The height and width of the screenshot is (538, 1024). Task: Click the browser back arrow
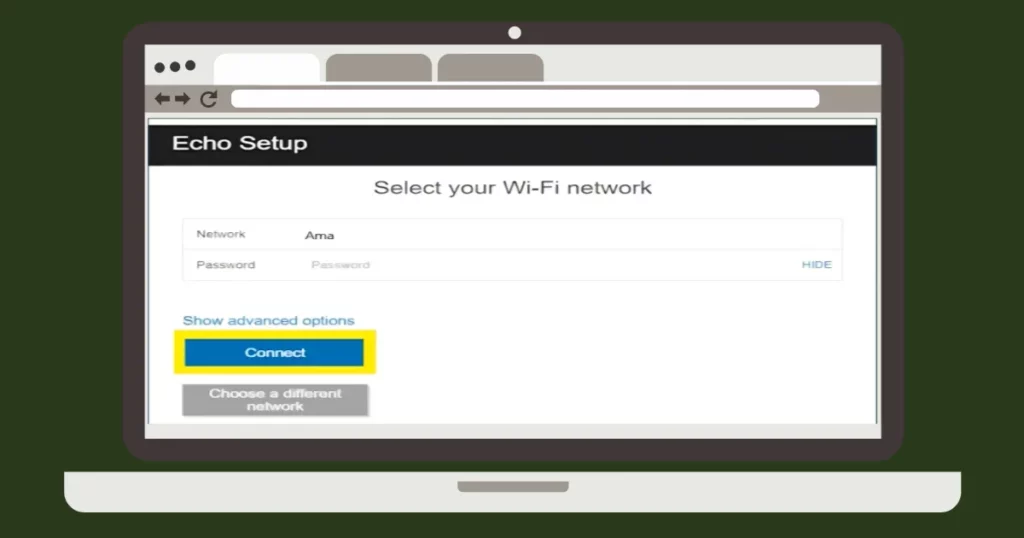coord(162,99)
